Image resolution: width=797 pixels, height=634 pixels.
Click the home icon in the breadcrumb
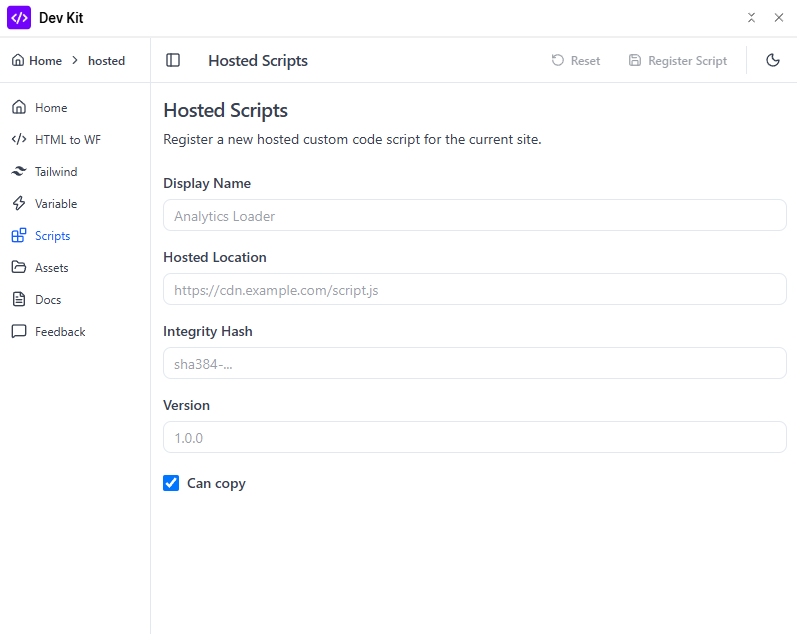[18, 61]
